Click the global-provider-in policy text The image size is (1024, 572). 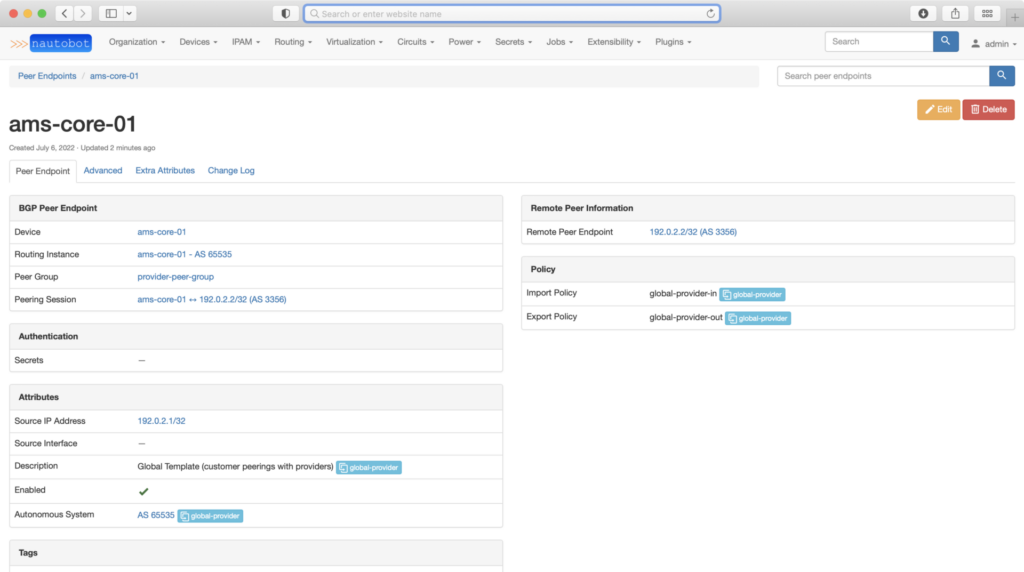tap(683, 294)
